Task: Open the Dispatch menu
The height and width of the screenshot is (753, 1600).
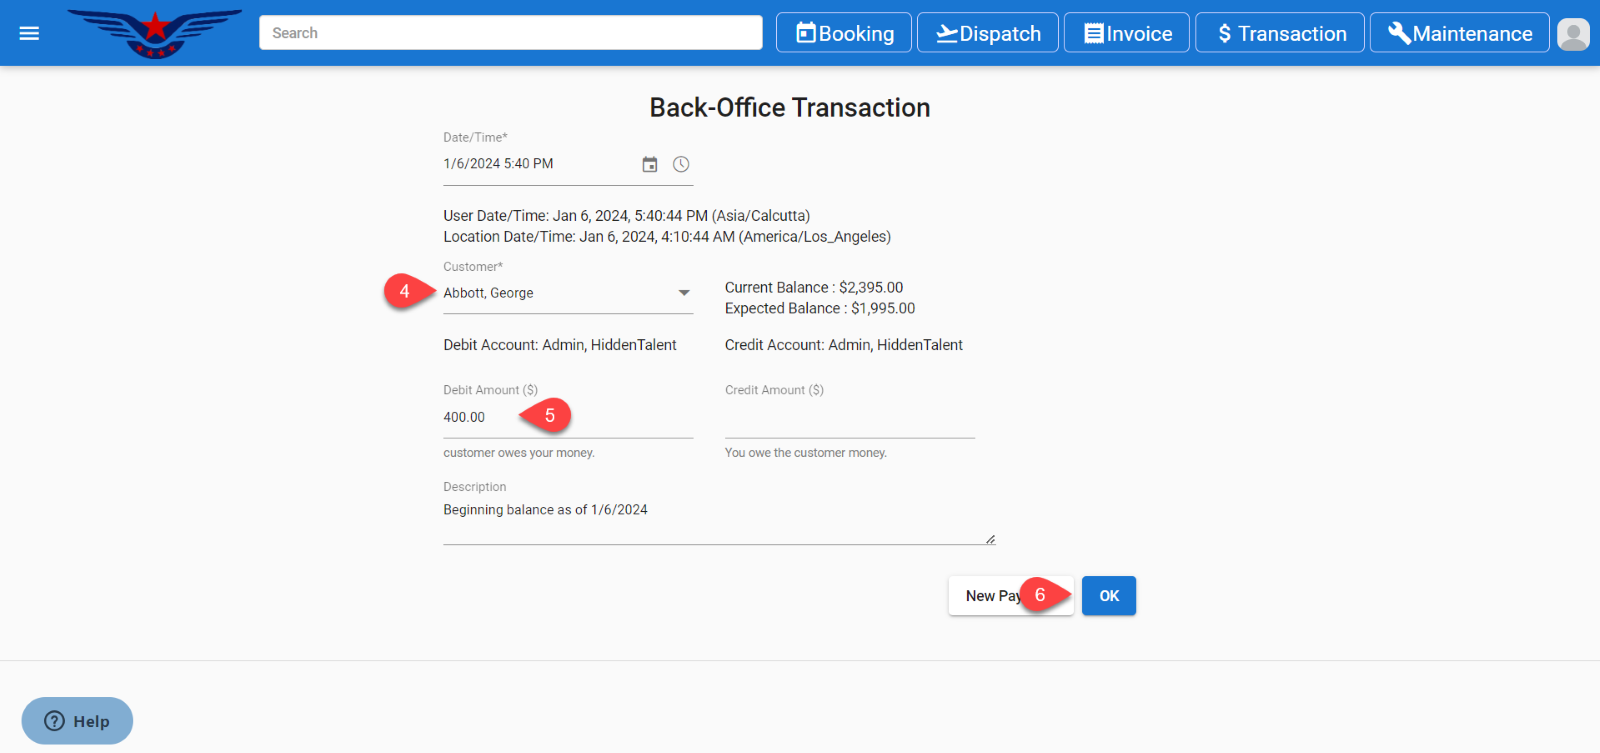Action: point(988,33)
